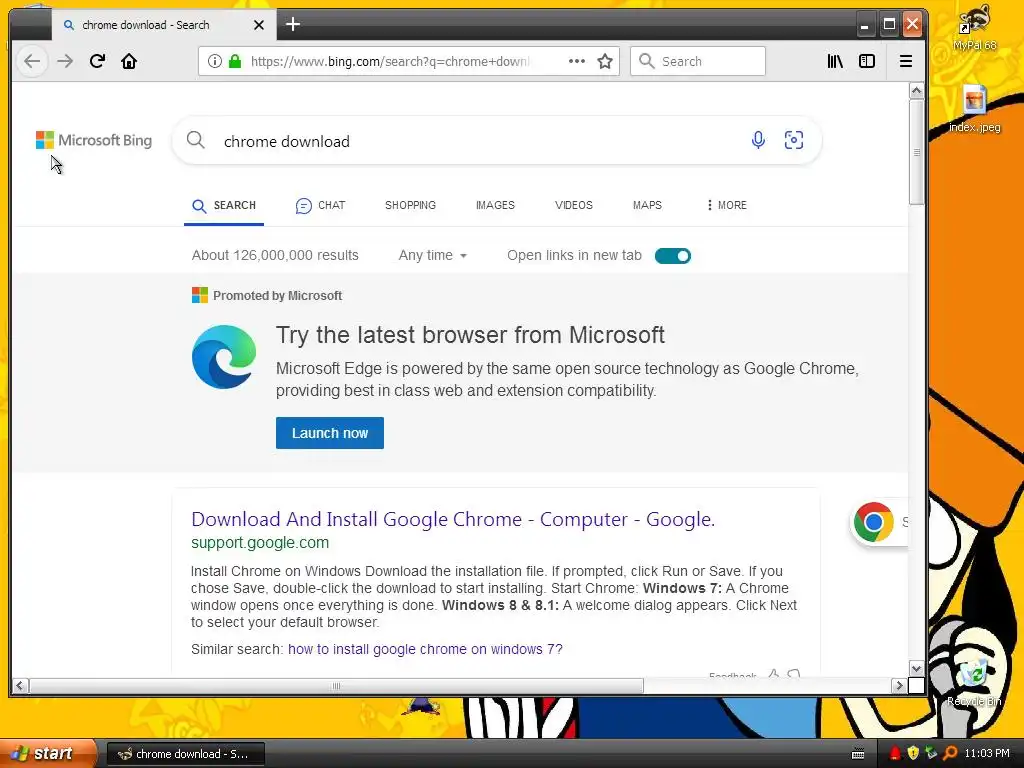This screenshot has height=768, width=1024.
Task: Open the Library icon in toolbar
Action: point(835,61)
